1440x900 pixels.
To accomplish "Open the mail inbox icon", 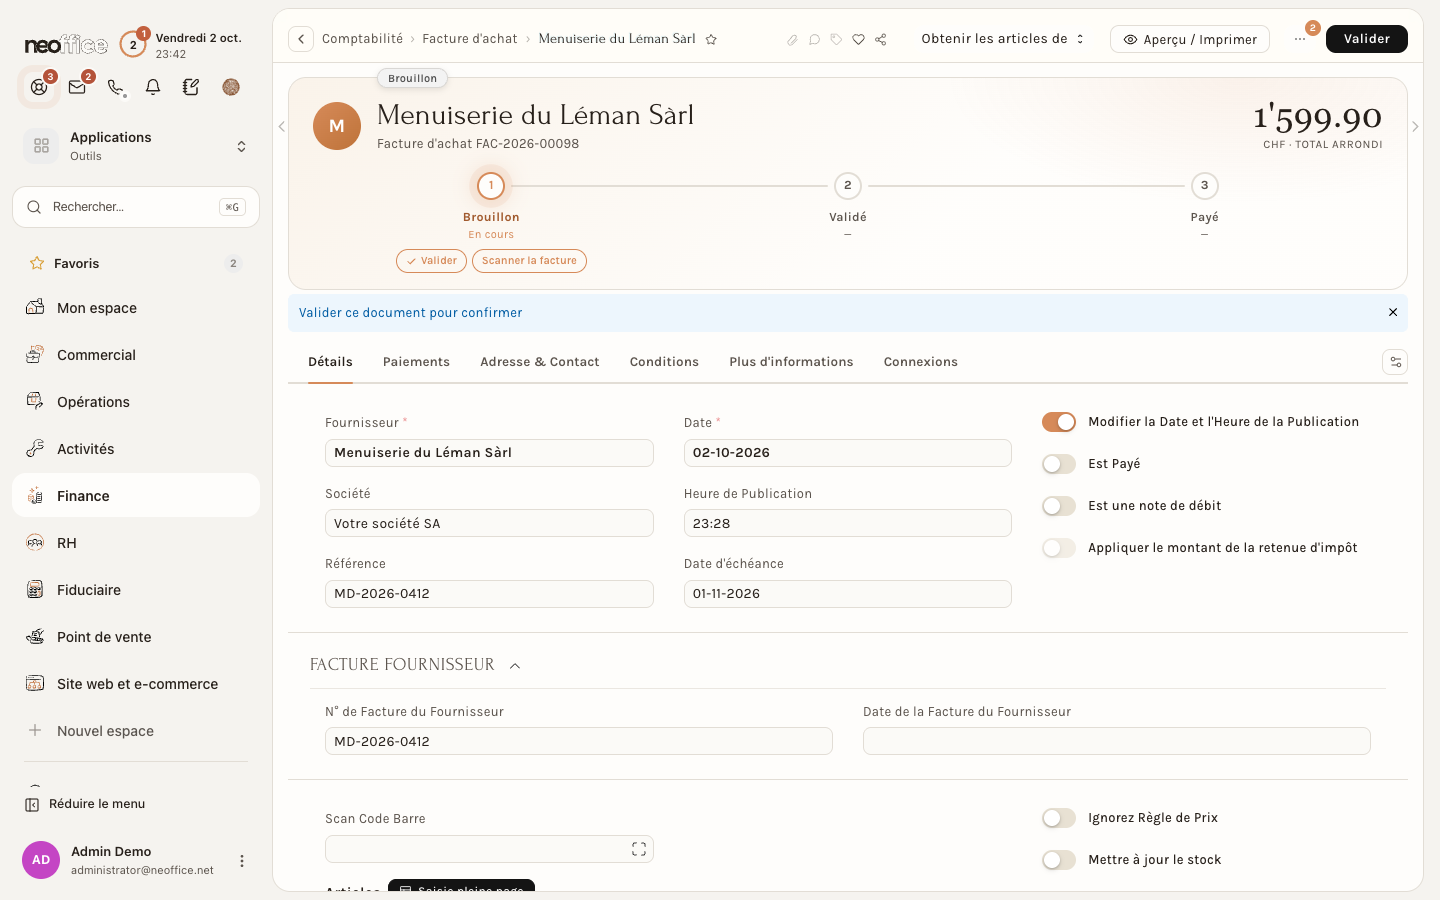I will tap(77, 87).
